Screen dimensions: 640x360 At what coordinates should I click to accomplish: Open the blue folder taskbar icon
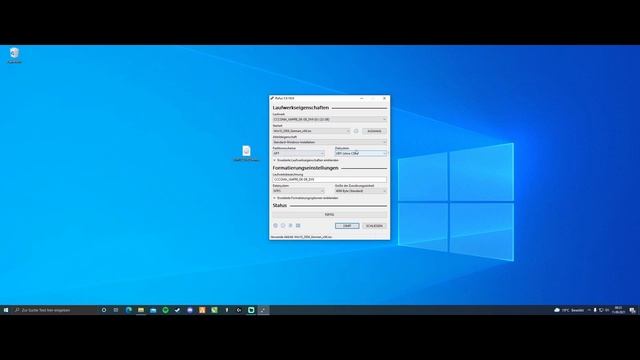tap(153, 310)
